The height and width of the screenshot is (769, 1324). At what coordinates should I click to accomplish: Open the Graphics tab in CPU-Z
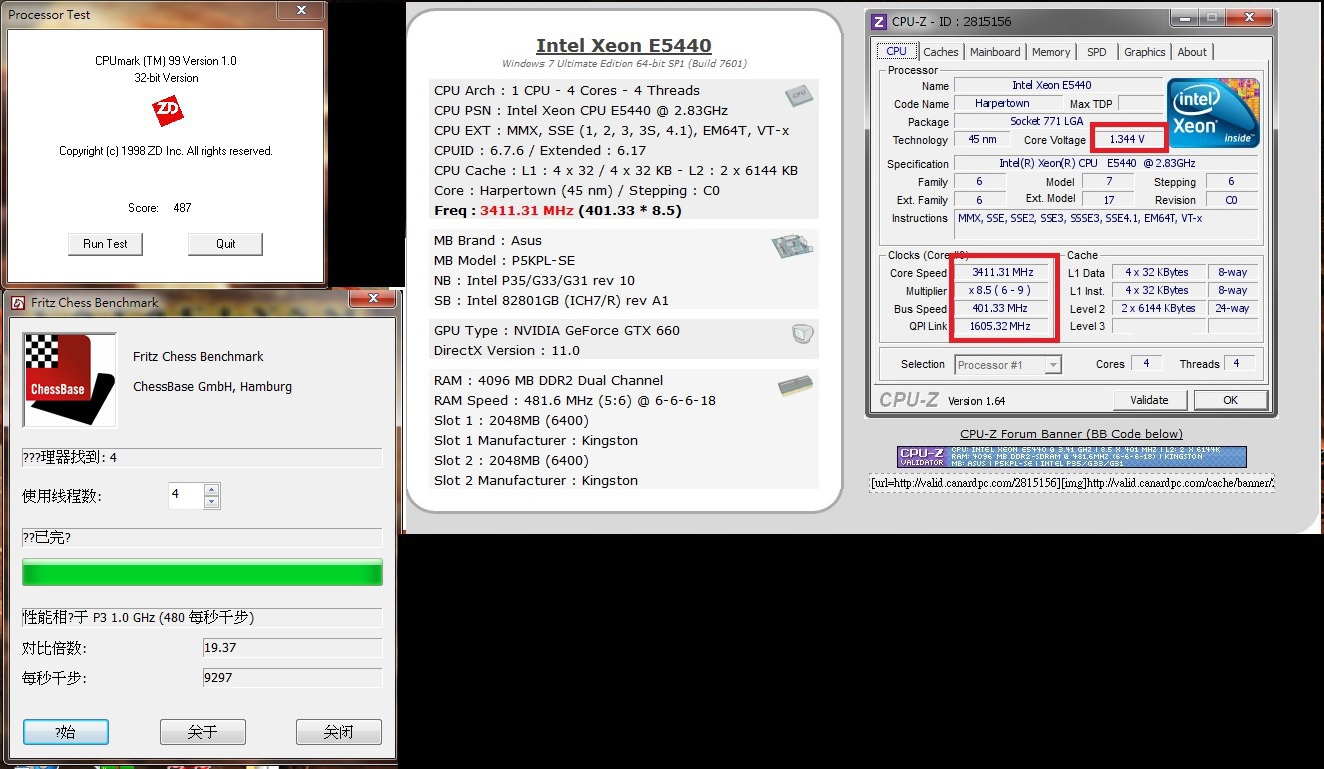(x=1144, y=52)
